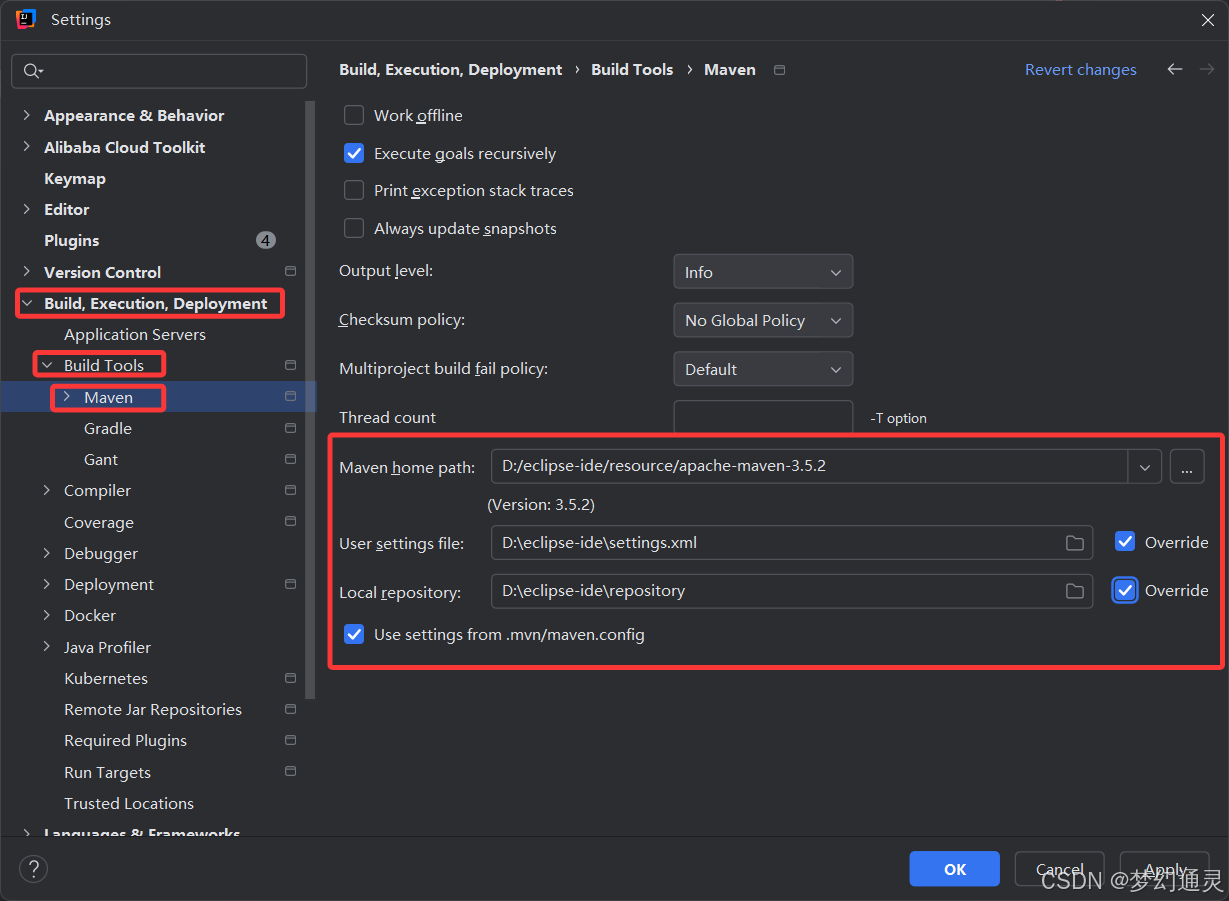Open the Maven home path dropdown arrow
The height and width of the screenshot is (901, 1229).
1144,466
